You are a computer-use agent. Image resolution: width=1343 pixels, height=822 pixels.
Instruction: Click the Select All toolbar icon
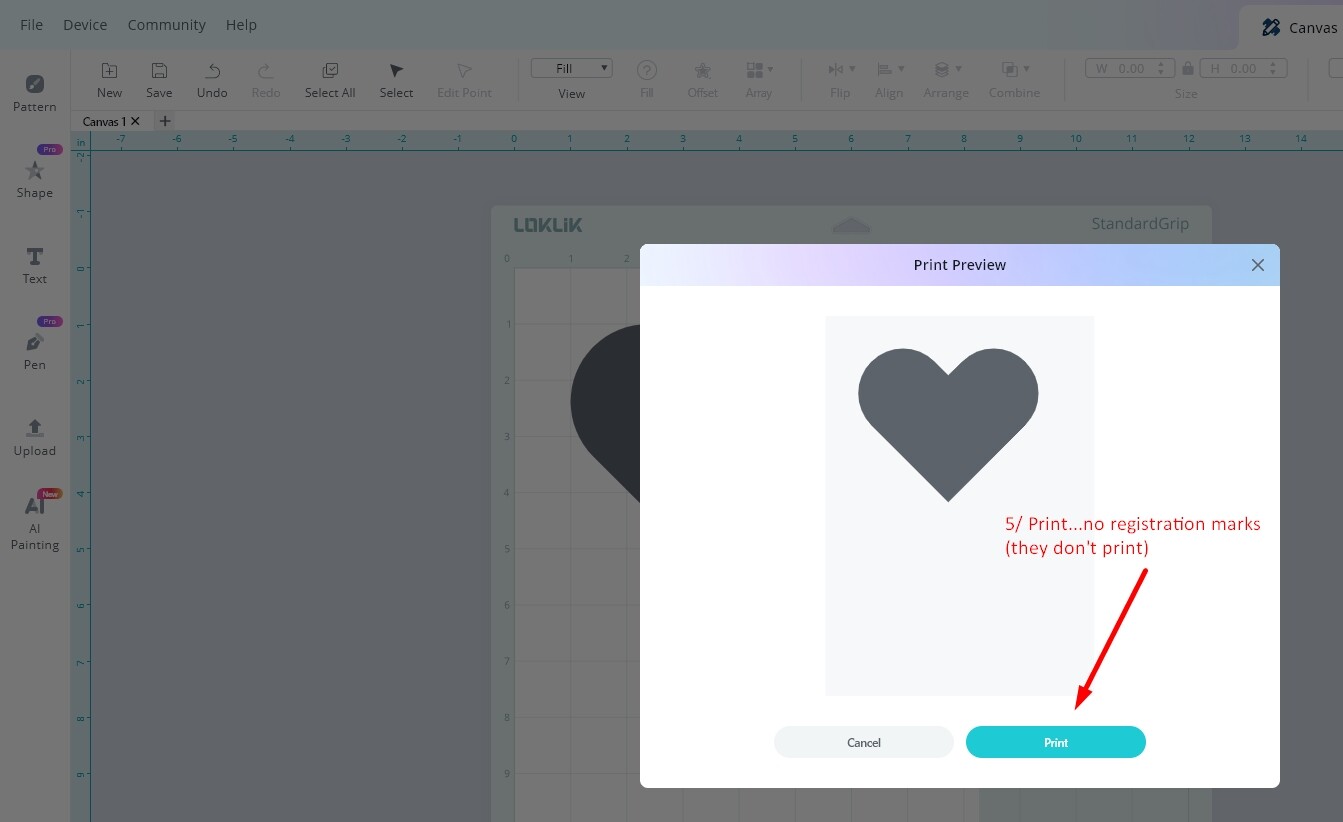pyautogui.click(x=330, y=71)
